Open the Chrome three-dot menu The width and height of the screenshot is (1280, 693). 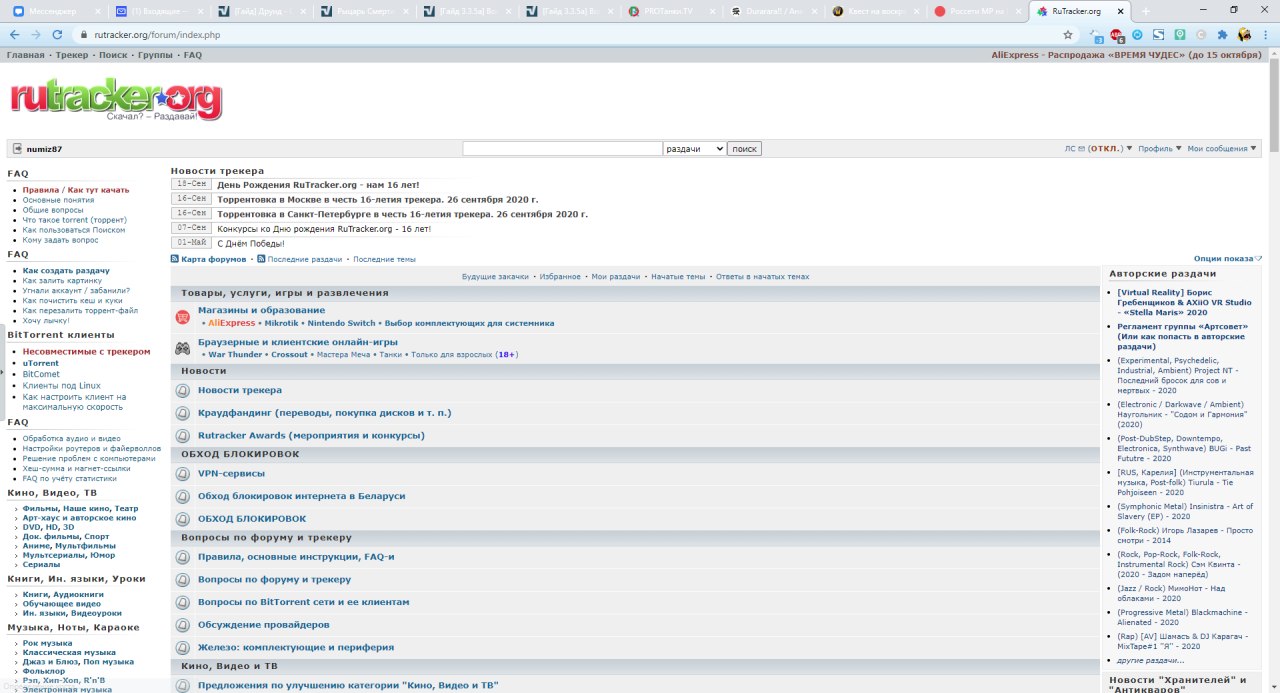coord(1266,34)
